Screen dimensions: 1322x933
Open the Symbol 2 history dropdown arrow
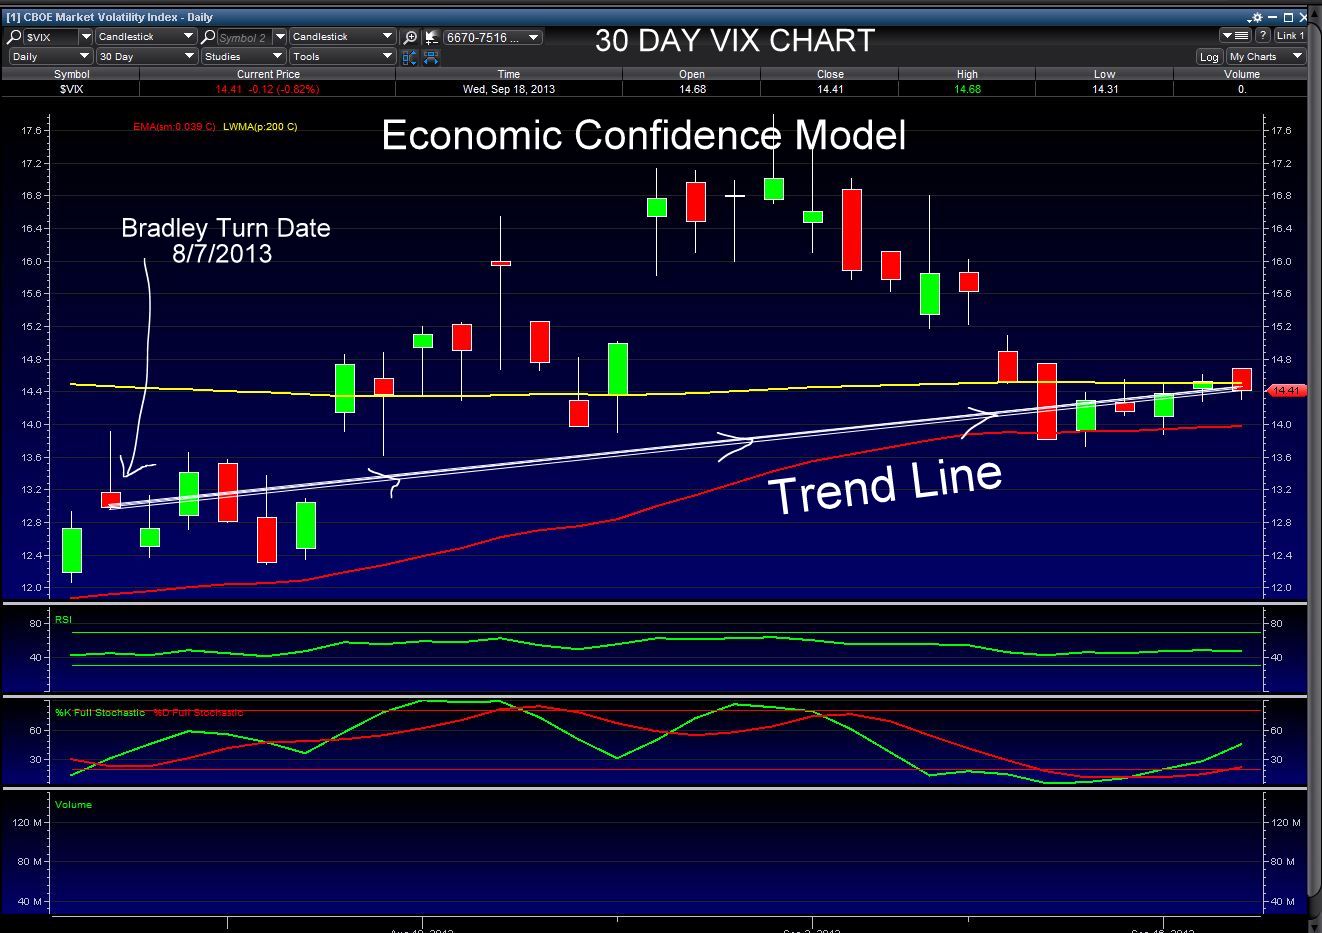click(279, 37)
